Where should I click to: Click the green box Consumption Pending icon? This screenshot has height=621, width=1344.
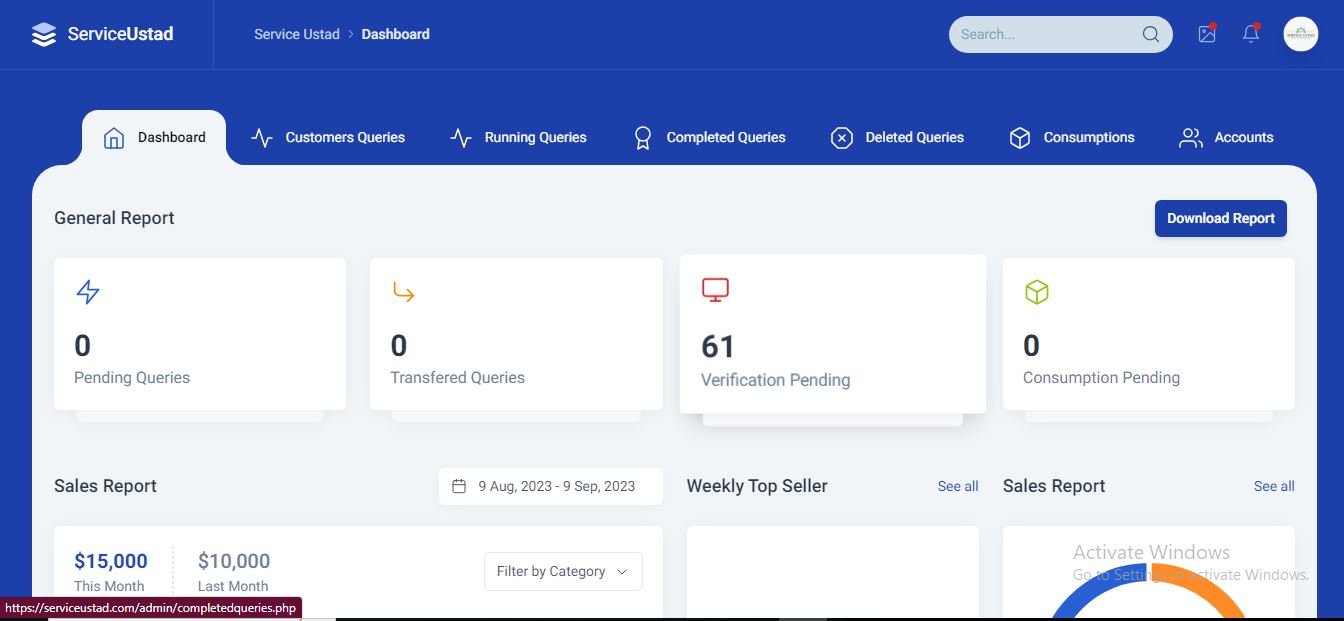point(1036,292)
